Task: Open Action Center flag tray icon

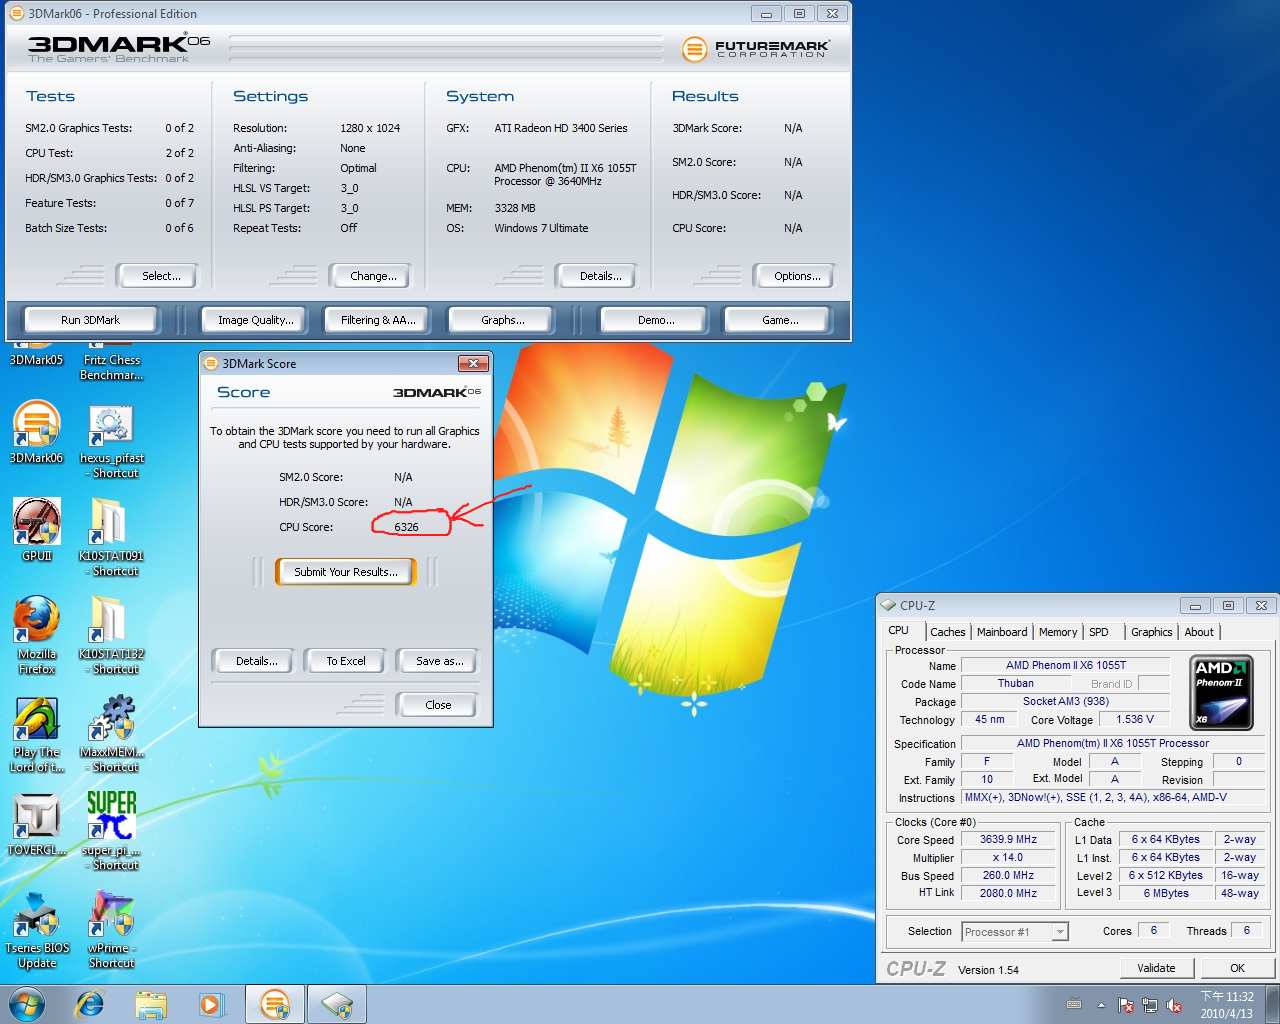Action: click(x=1126, y=1005)
